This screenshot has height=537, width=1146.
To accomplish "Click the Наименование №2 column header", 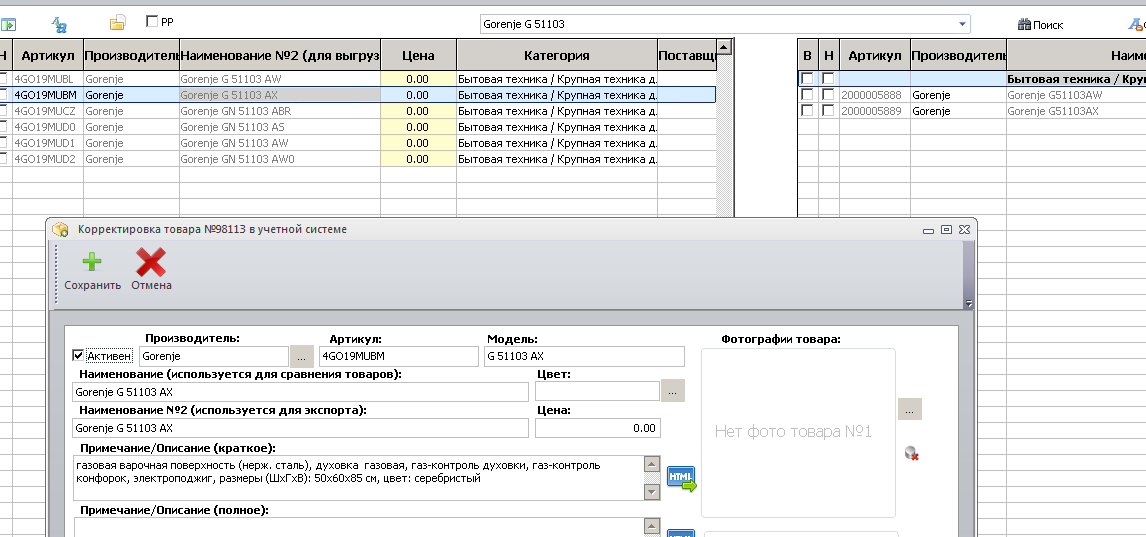I will [280, 56].
